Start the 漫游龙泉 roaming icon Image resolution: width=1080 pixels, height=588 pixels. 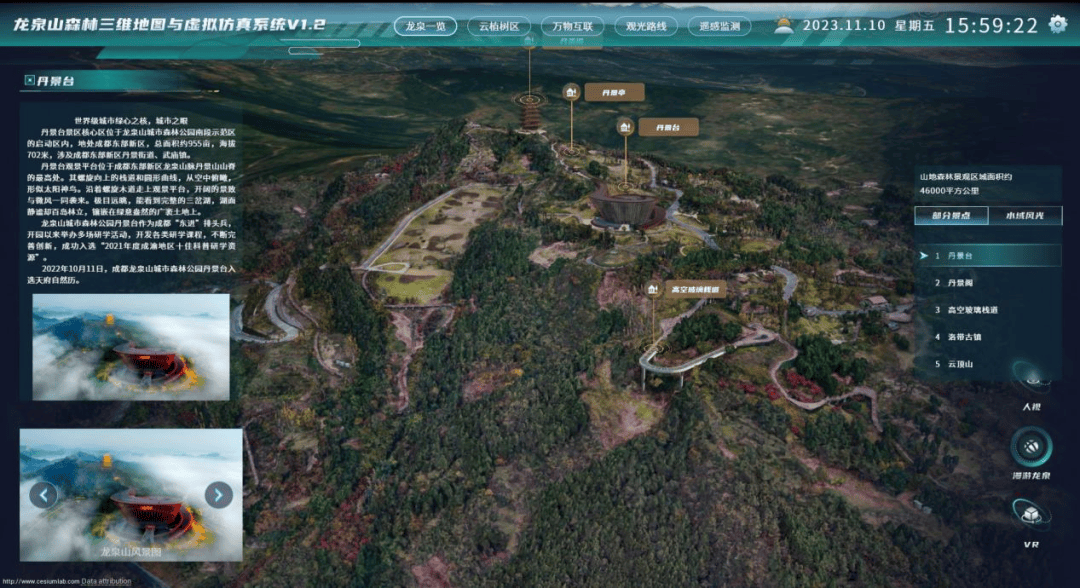(1031, 446)
